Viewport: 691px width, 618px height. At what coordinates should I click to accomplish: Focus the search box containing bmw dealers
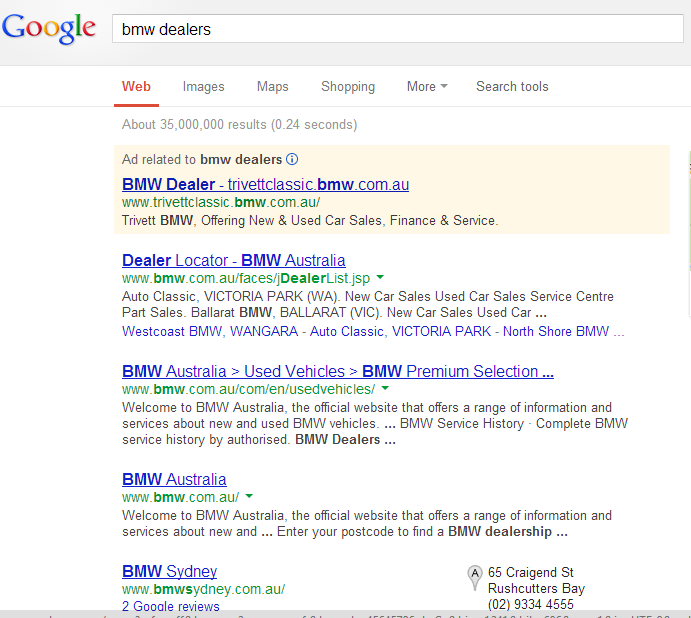coord(398,29)
